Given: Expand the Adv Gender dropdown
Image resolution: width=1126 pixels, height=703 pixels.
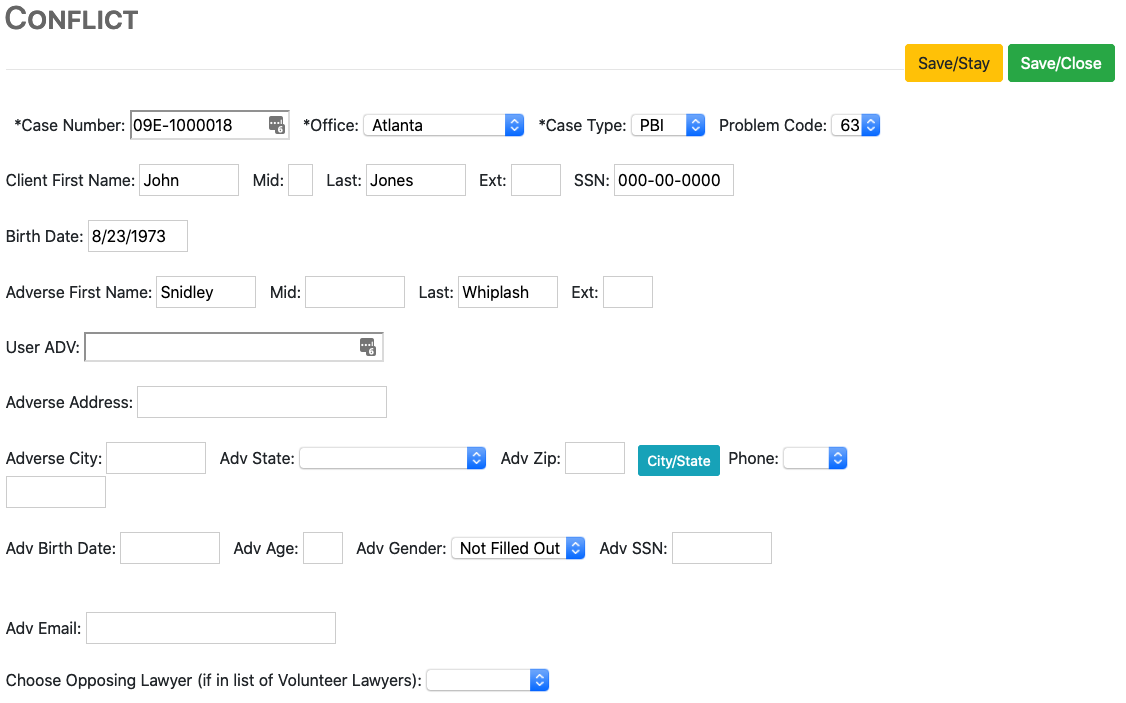Looking at the screenshot, I should click(517, 548).
